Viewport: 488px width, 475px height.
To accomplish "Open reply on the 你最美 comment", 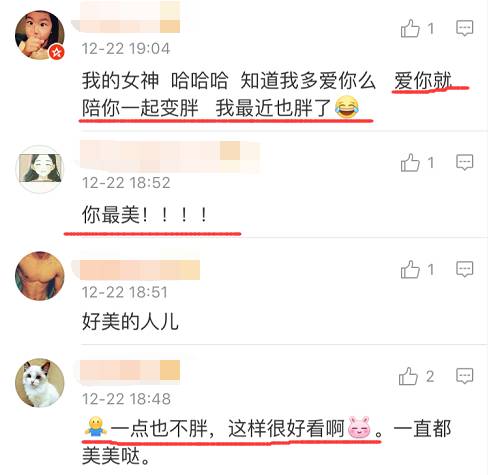I will pyautogui.click(x=465, y=163).
